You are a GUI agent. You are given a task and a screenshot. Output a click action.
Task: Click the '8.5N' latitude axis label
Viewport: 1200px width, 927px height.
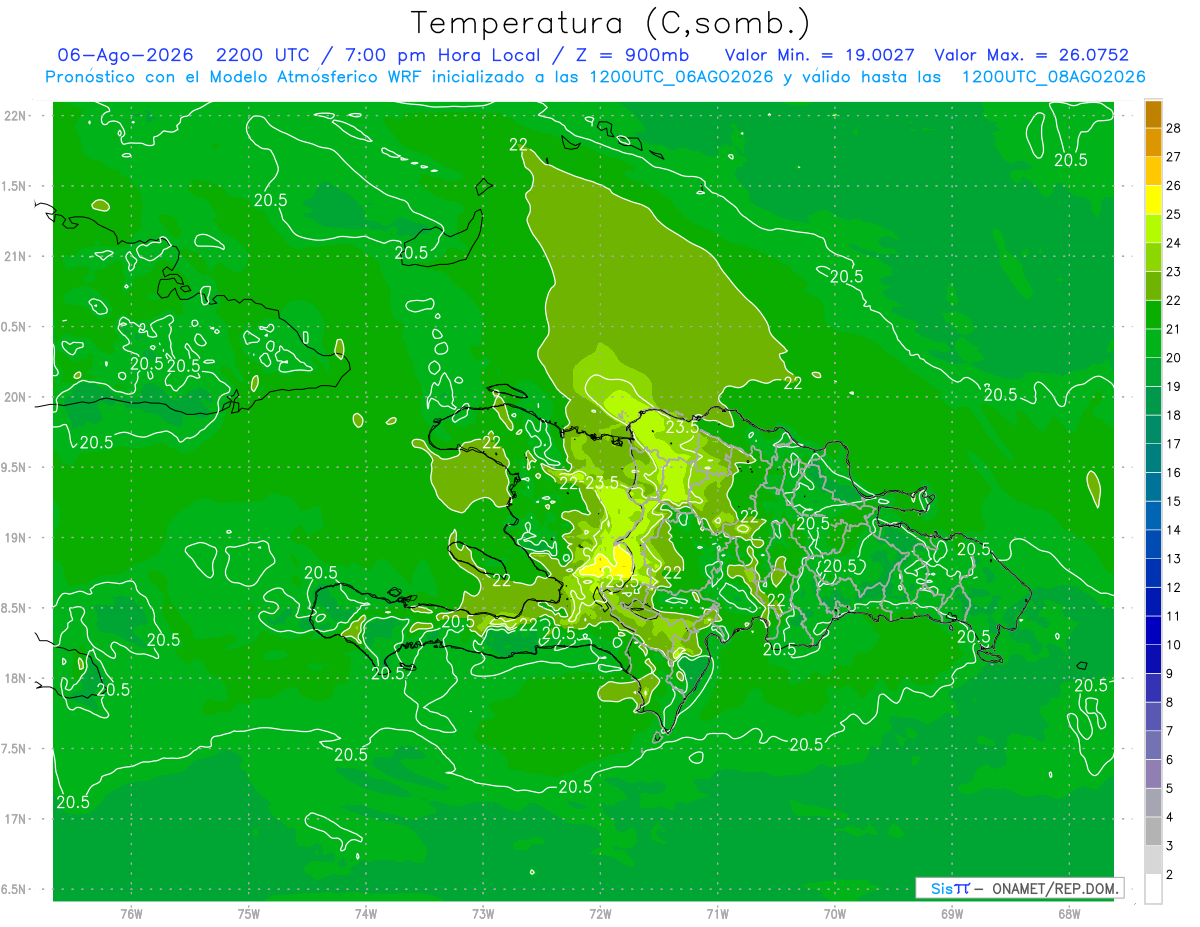14,608
